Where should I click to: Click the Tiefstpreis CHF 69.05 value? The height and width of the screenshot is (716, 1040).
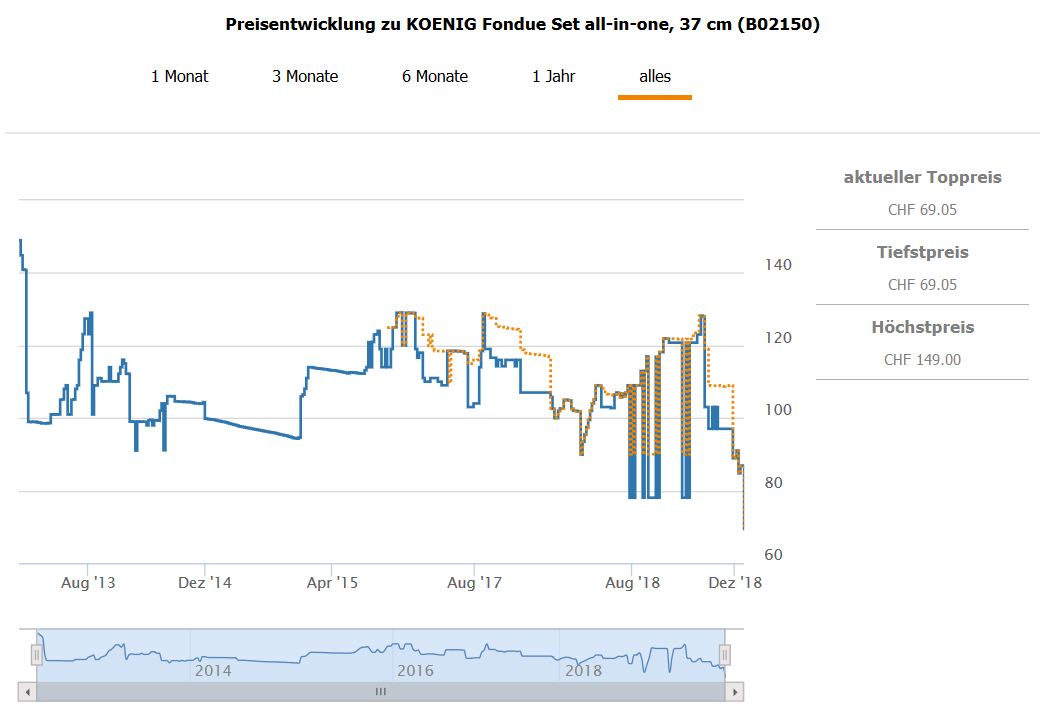(922, 285)
